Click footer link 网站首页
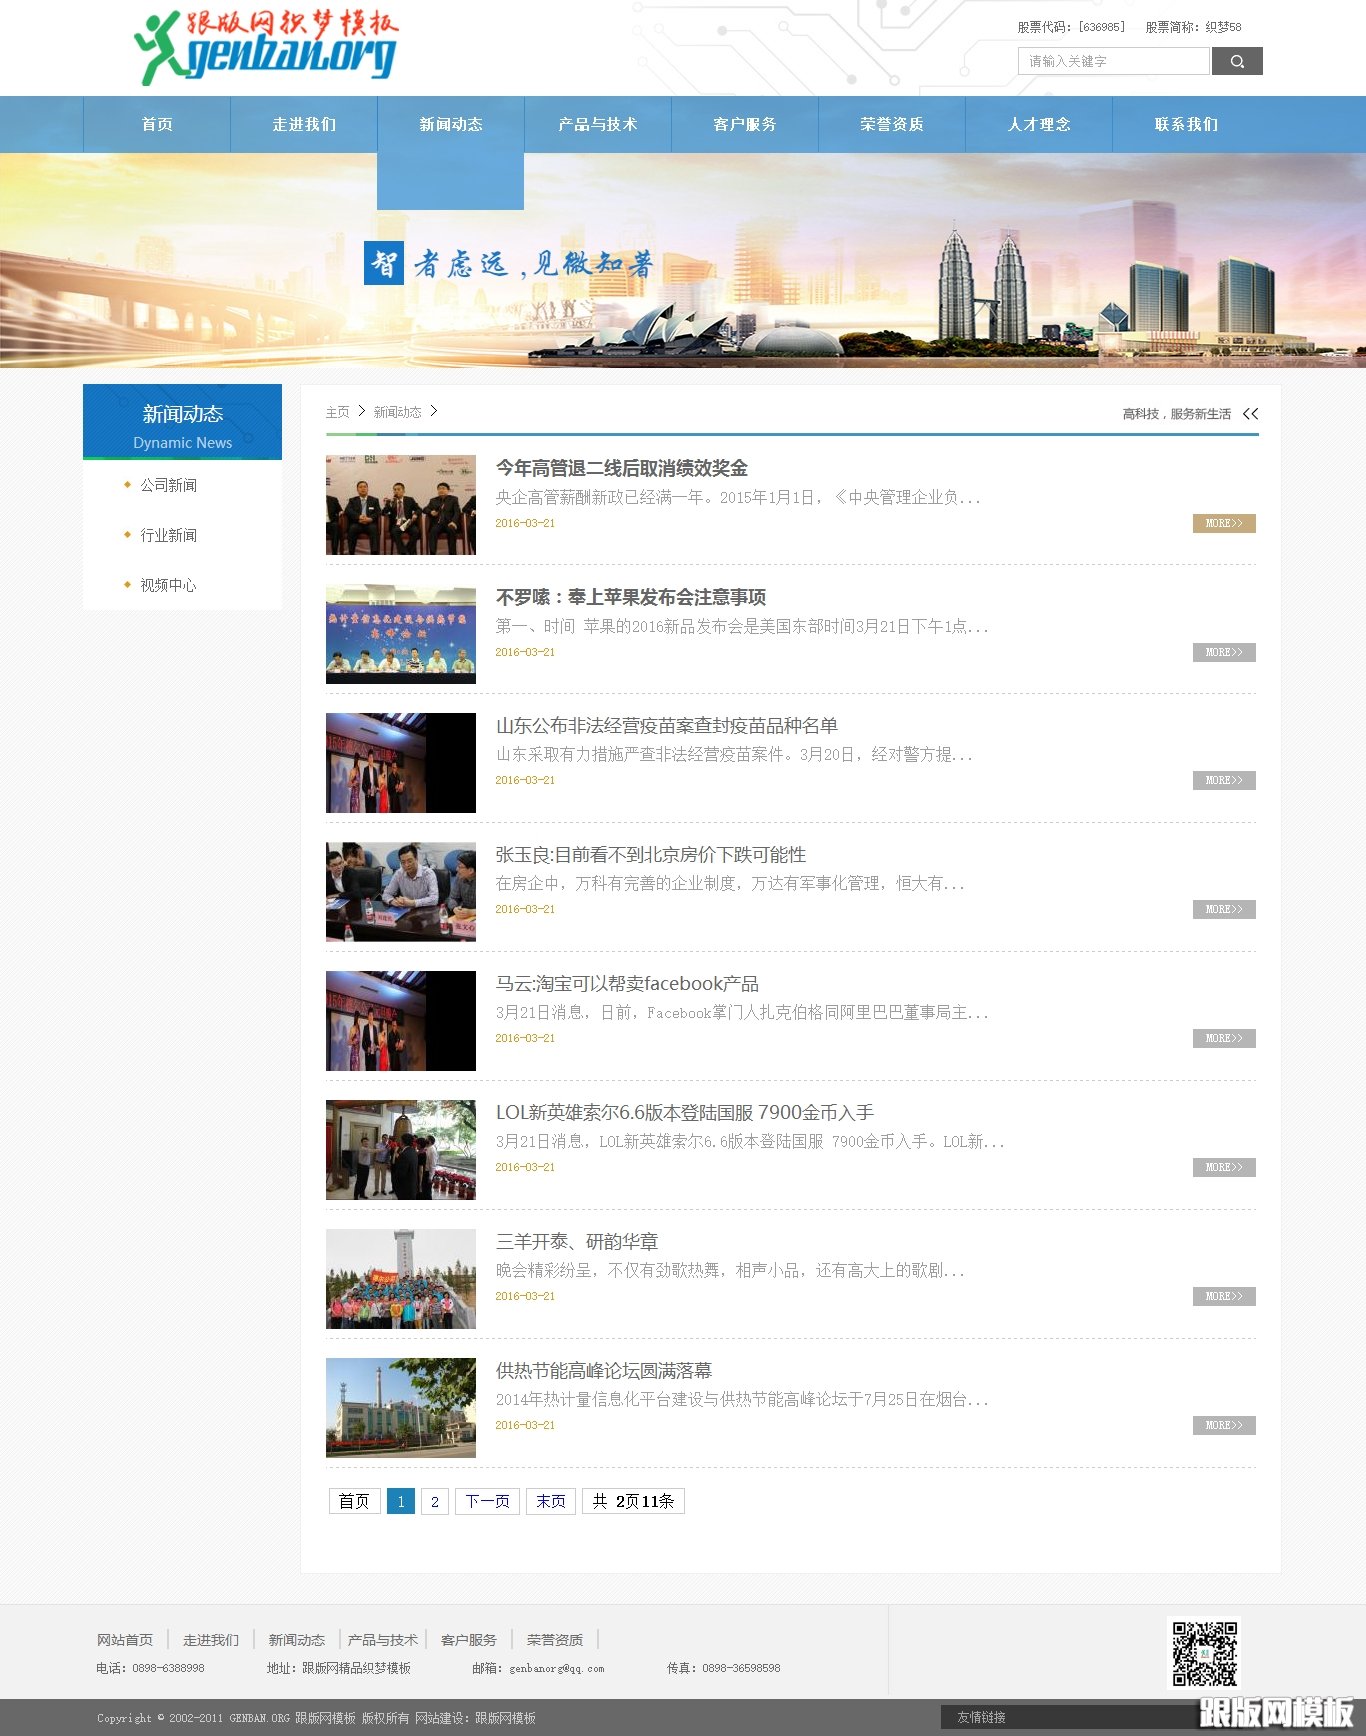 pyautogui.click(x=125, y=1640)
